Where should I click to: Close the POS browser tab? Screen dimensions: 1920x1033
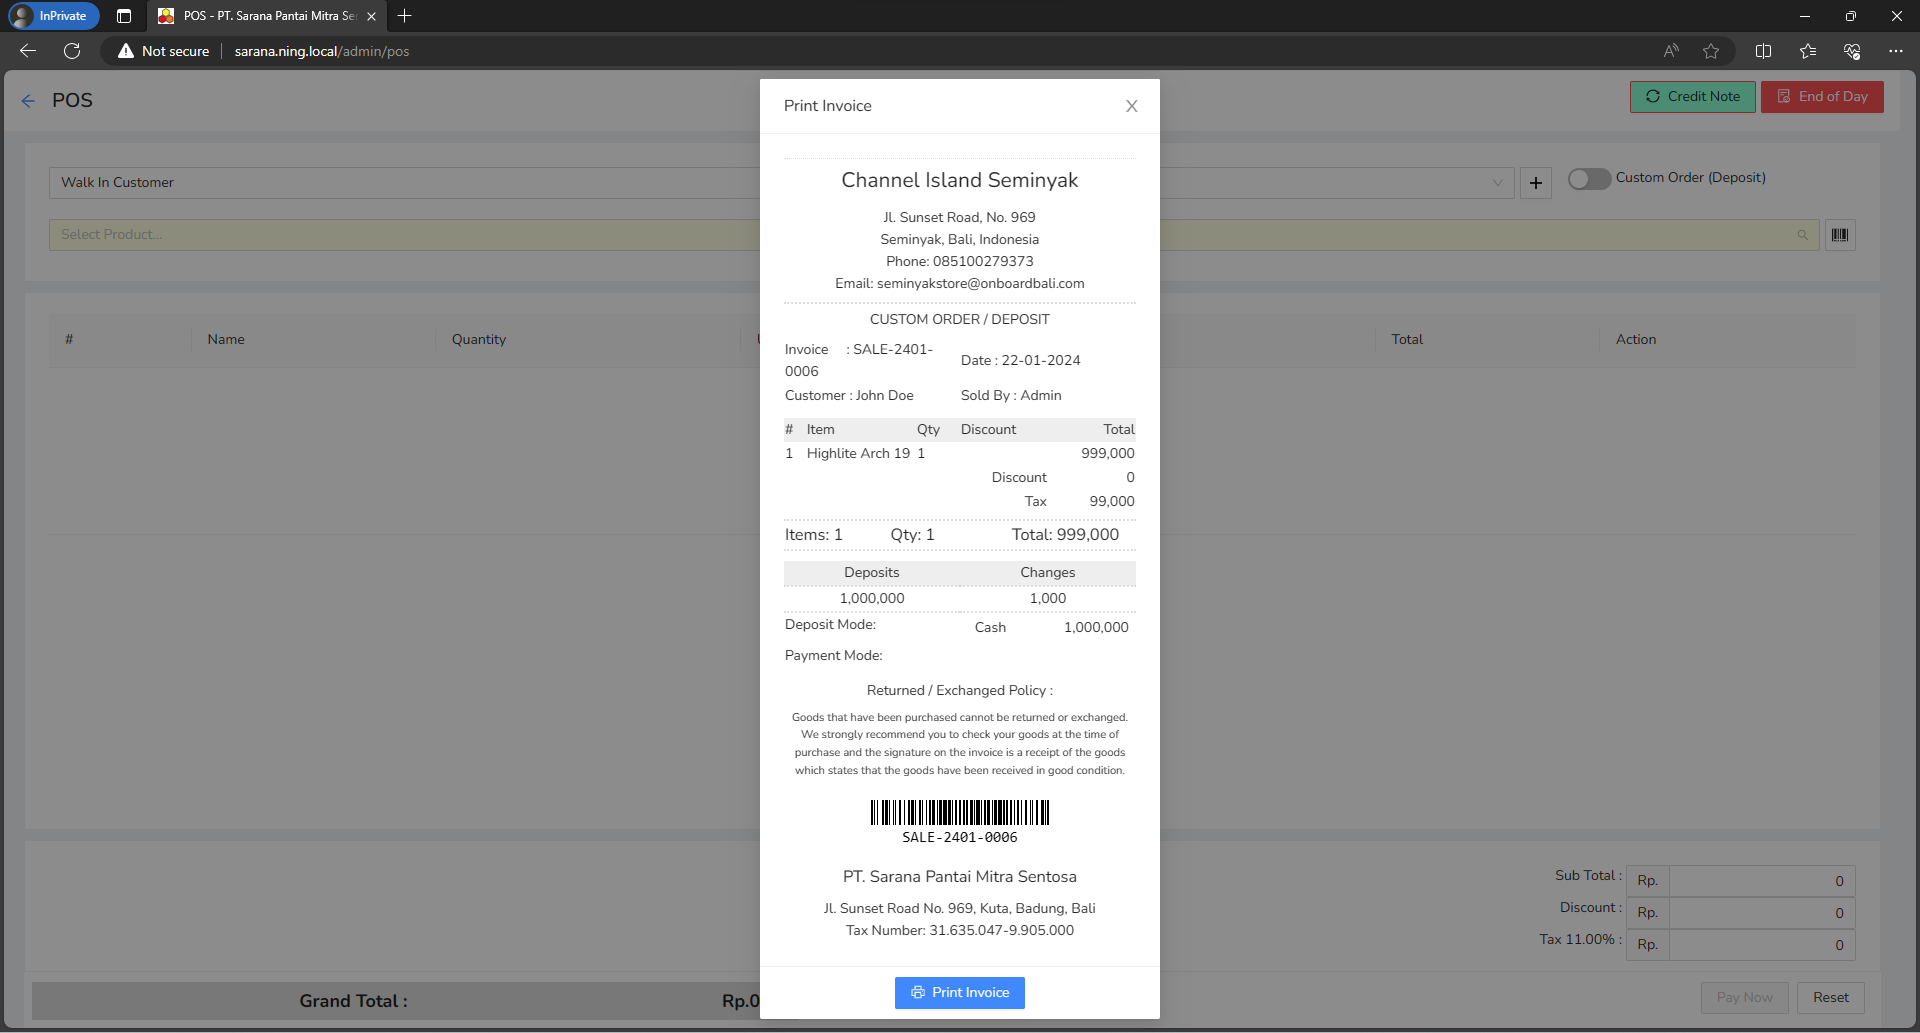pyautogui.click(x=371, y=16)
